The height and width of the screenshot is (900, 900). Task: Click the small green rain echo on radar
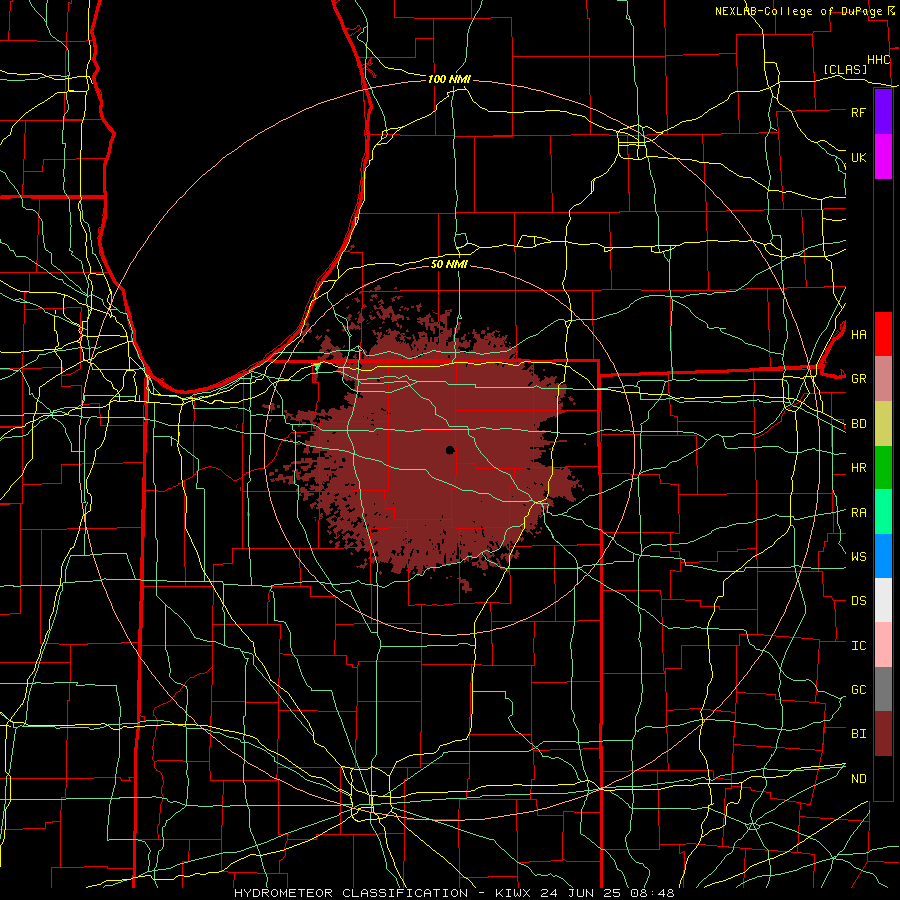(x=316, y=367)
